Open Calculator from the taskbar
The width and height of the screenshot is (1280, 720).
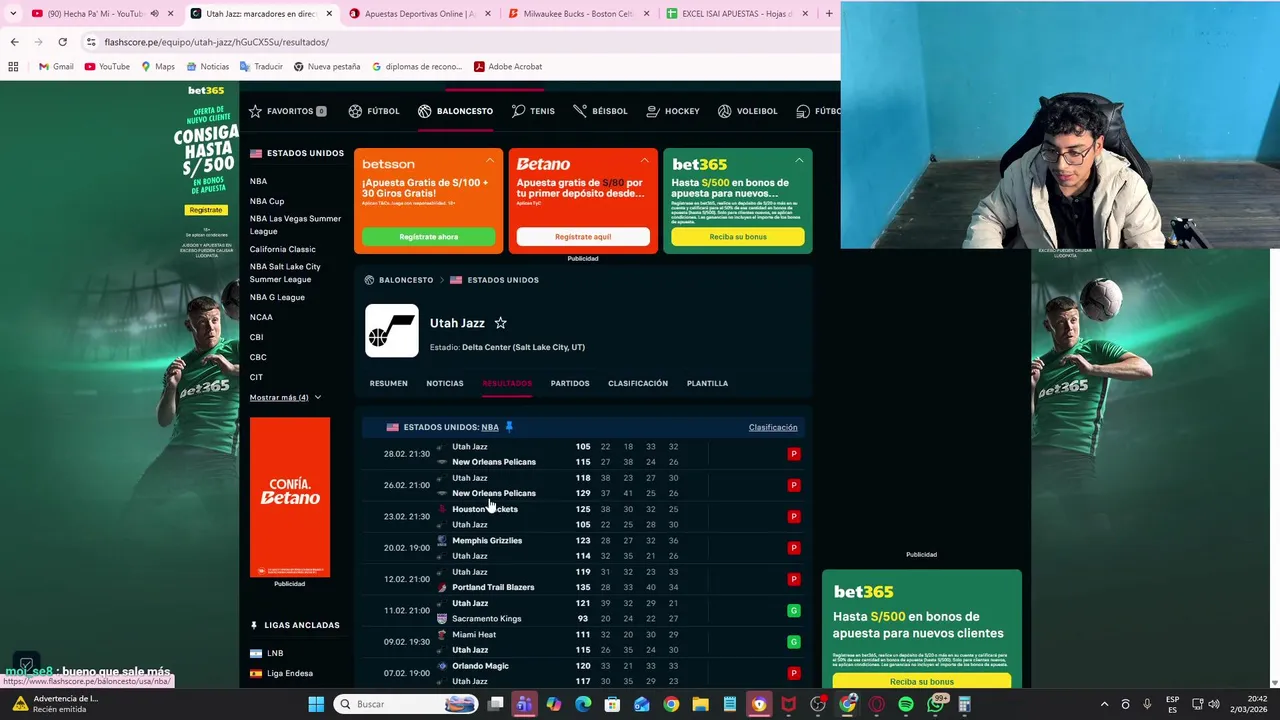click(x=964, y=704)
